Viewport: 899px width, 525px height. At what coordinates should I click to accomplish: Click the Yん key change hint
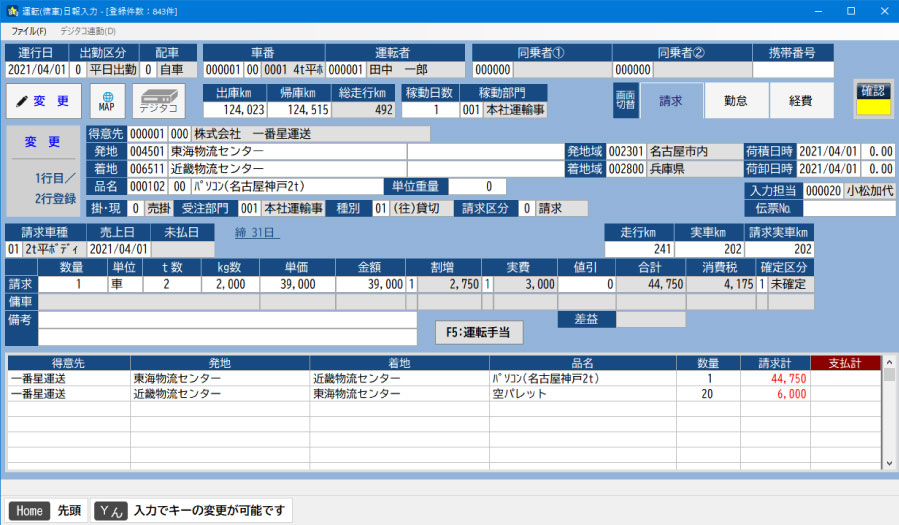[x=192, y=511]
